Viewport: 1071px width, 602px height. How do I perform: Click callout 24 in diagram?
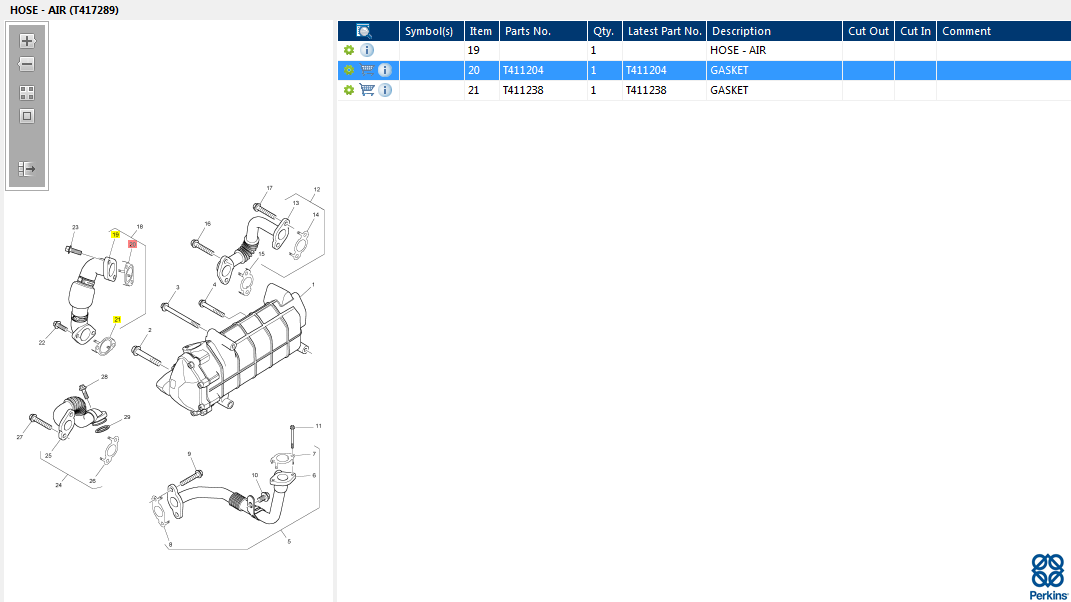point(59,485)
